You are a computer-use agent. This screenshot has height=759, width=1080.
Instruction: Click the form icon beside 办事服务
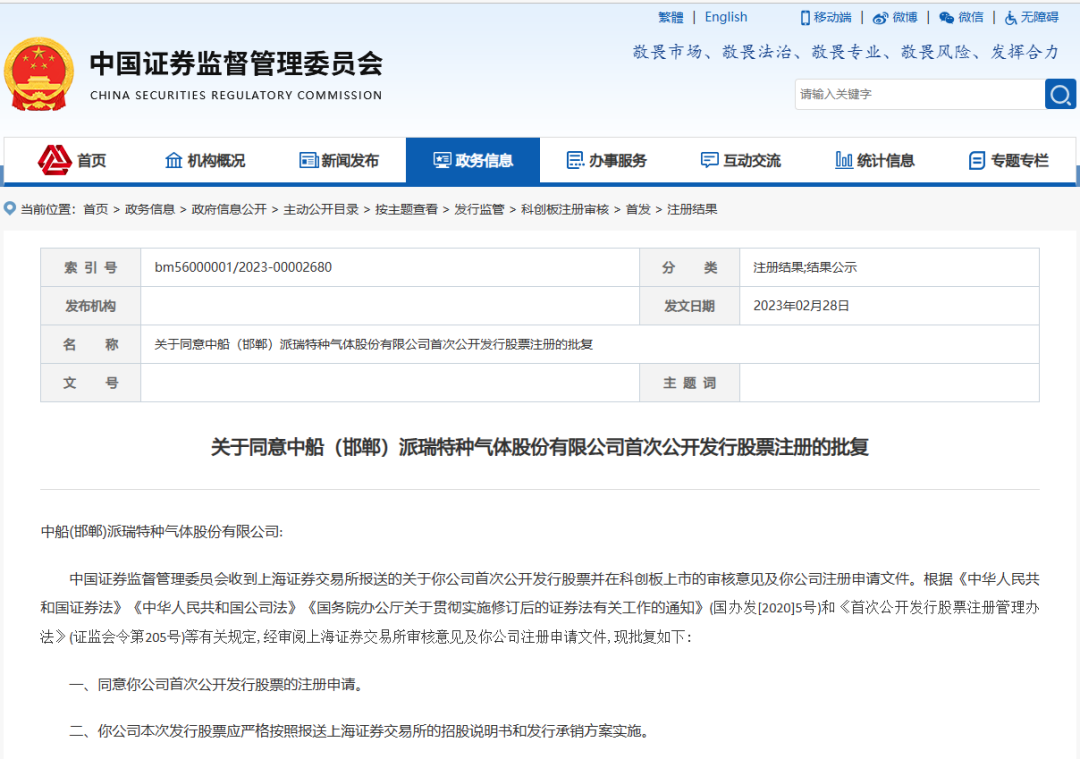pyautogui.click(x=574, y=160)
